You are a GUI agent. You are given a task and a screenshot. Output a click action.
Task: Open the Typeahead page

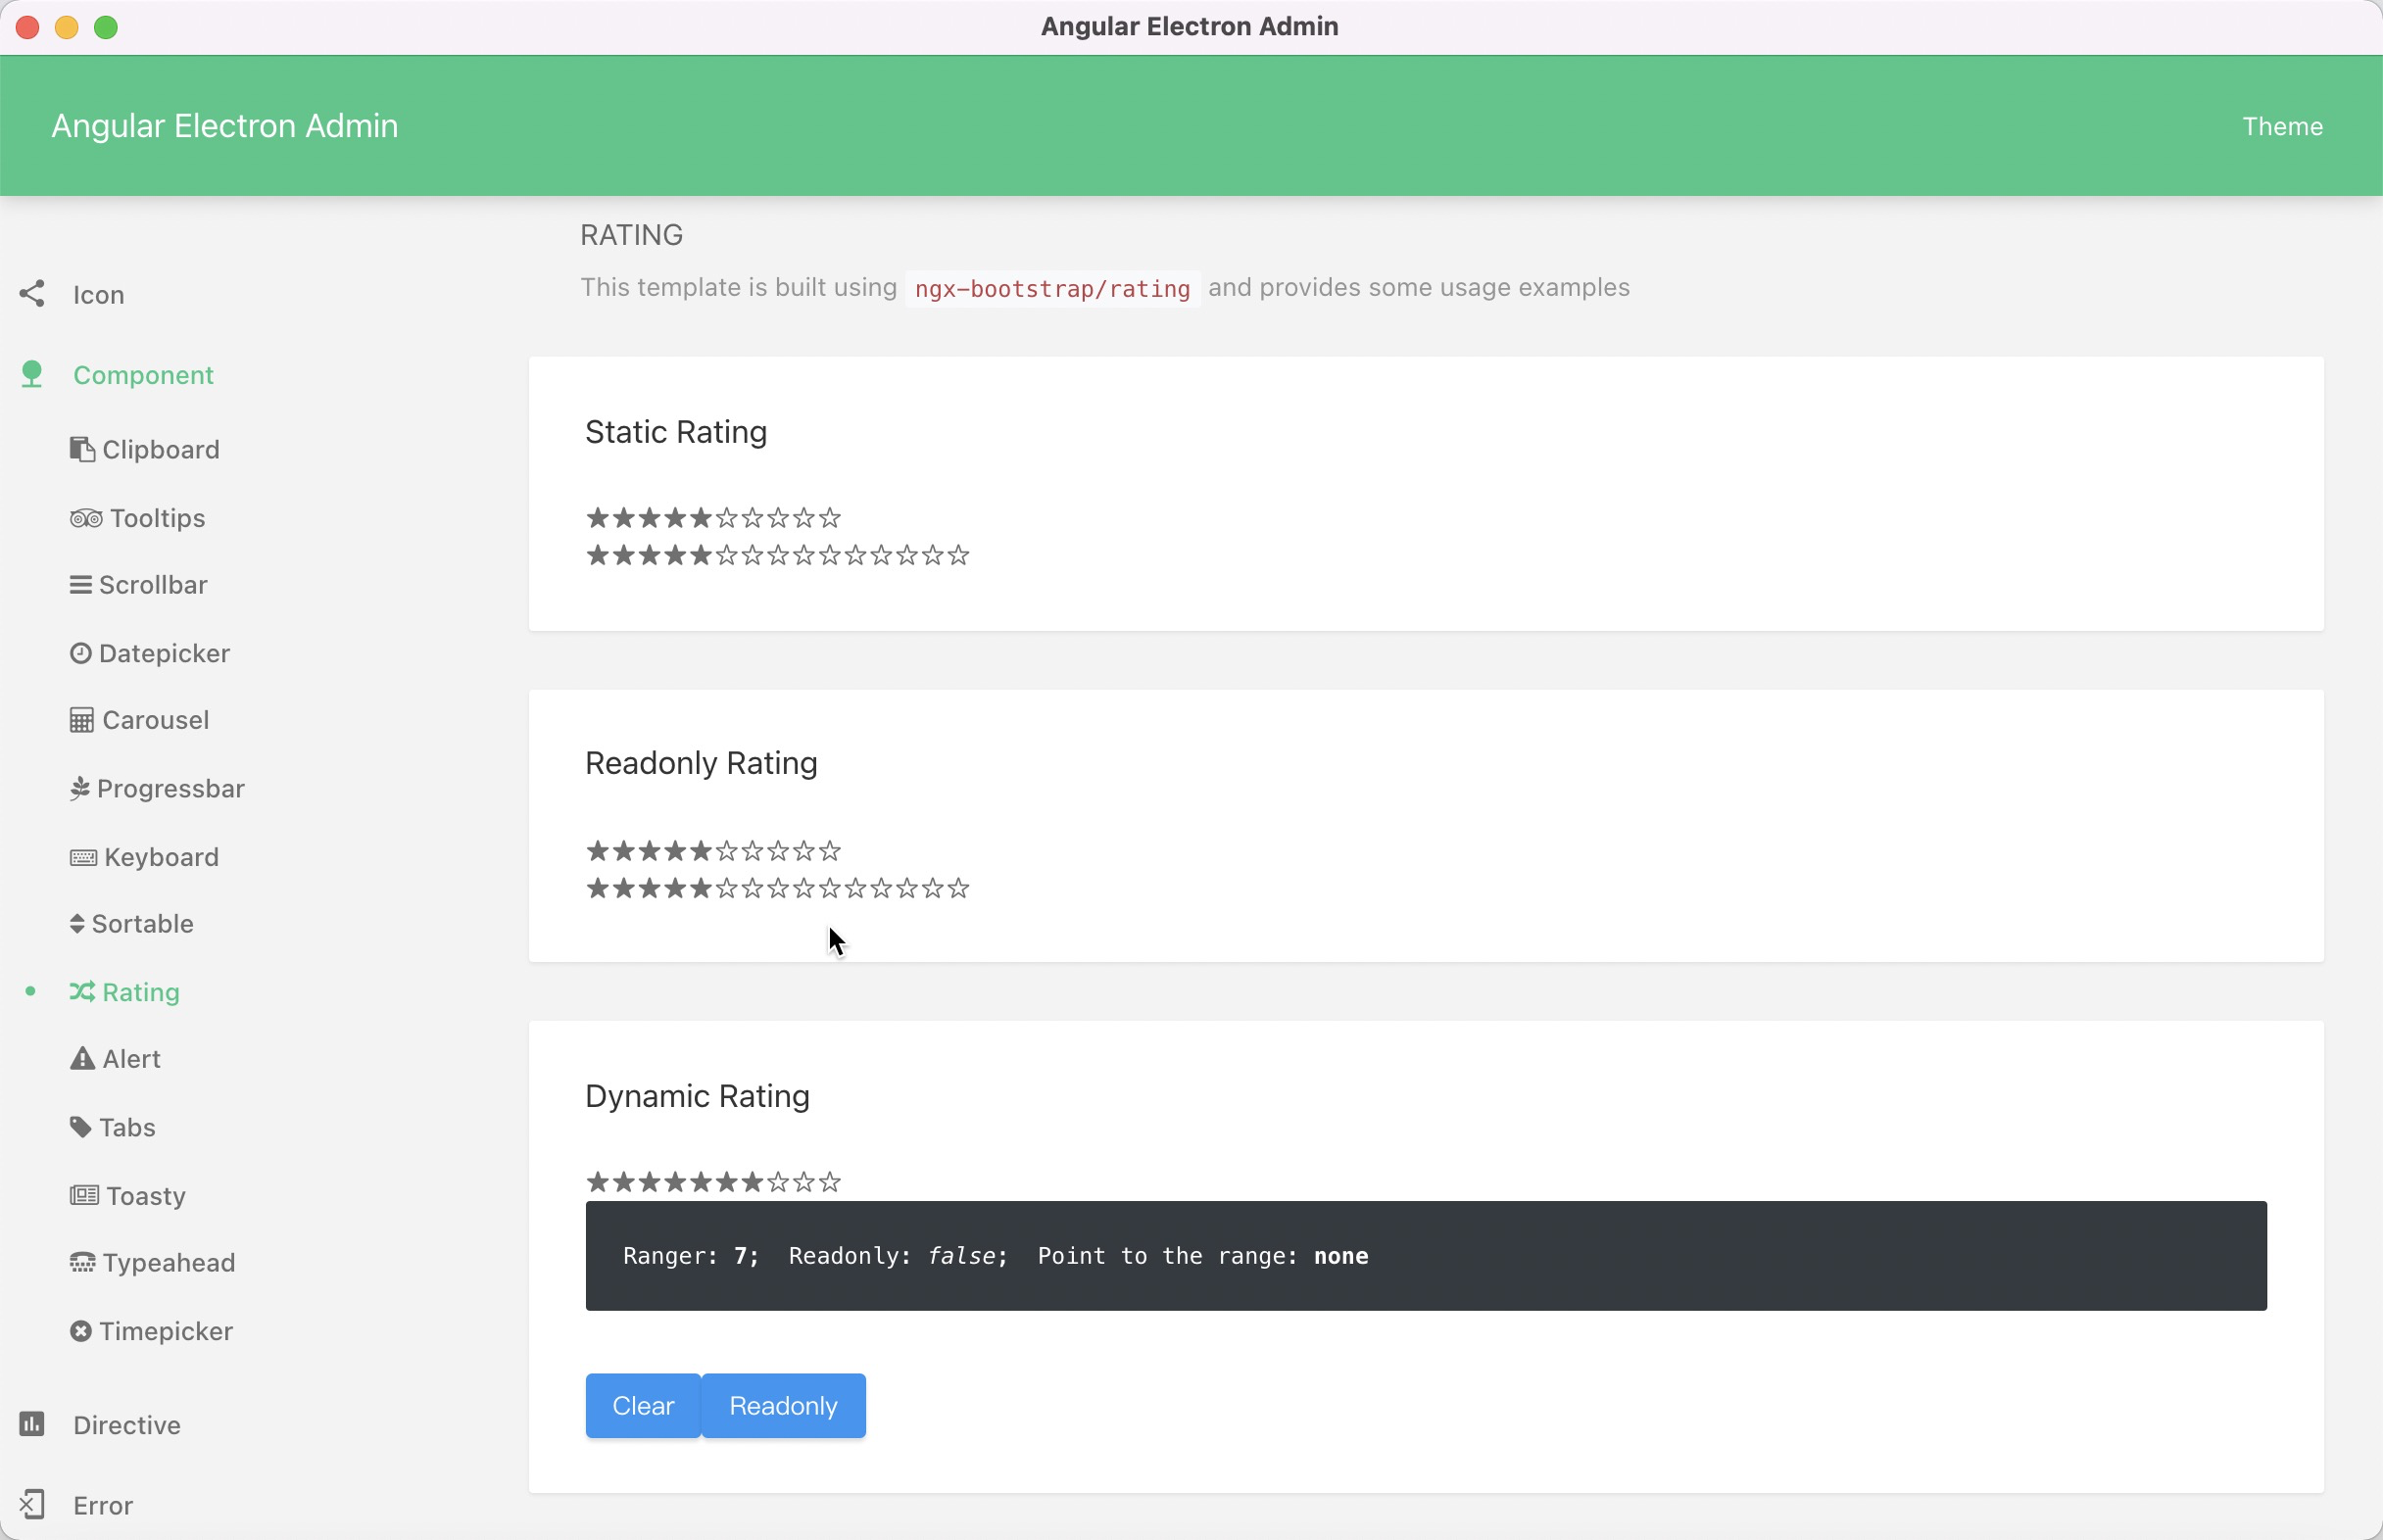pyautogui.click(x=169, y=1263)
